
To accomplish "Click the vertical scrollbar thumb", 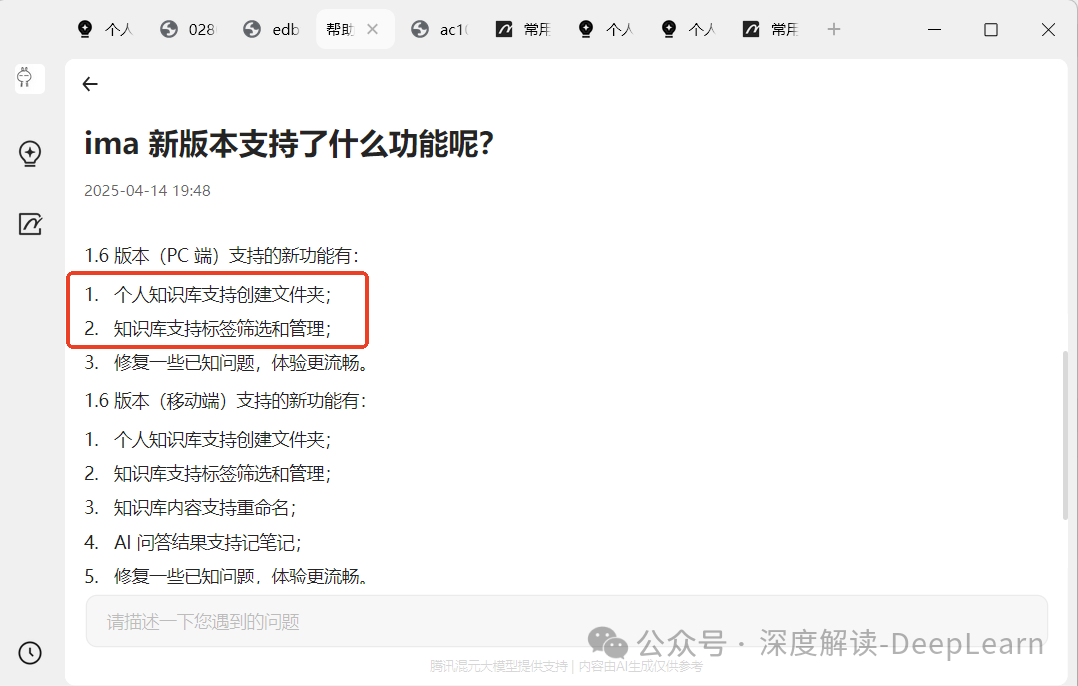I will [1065, 435].
